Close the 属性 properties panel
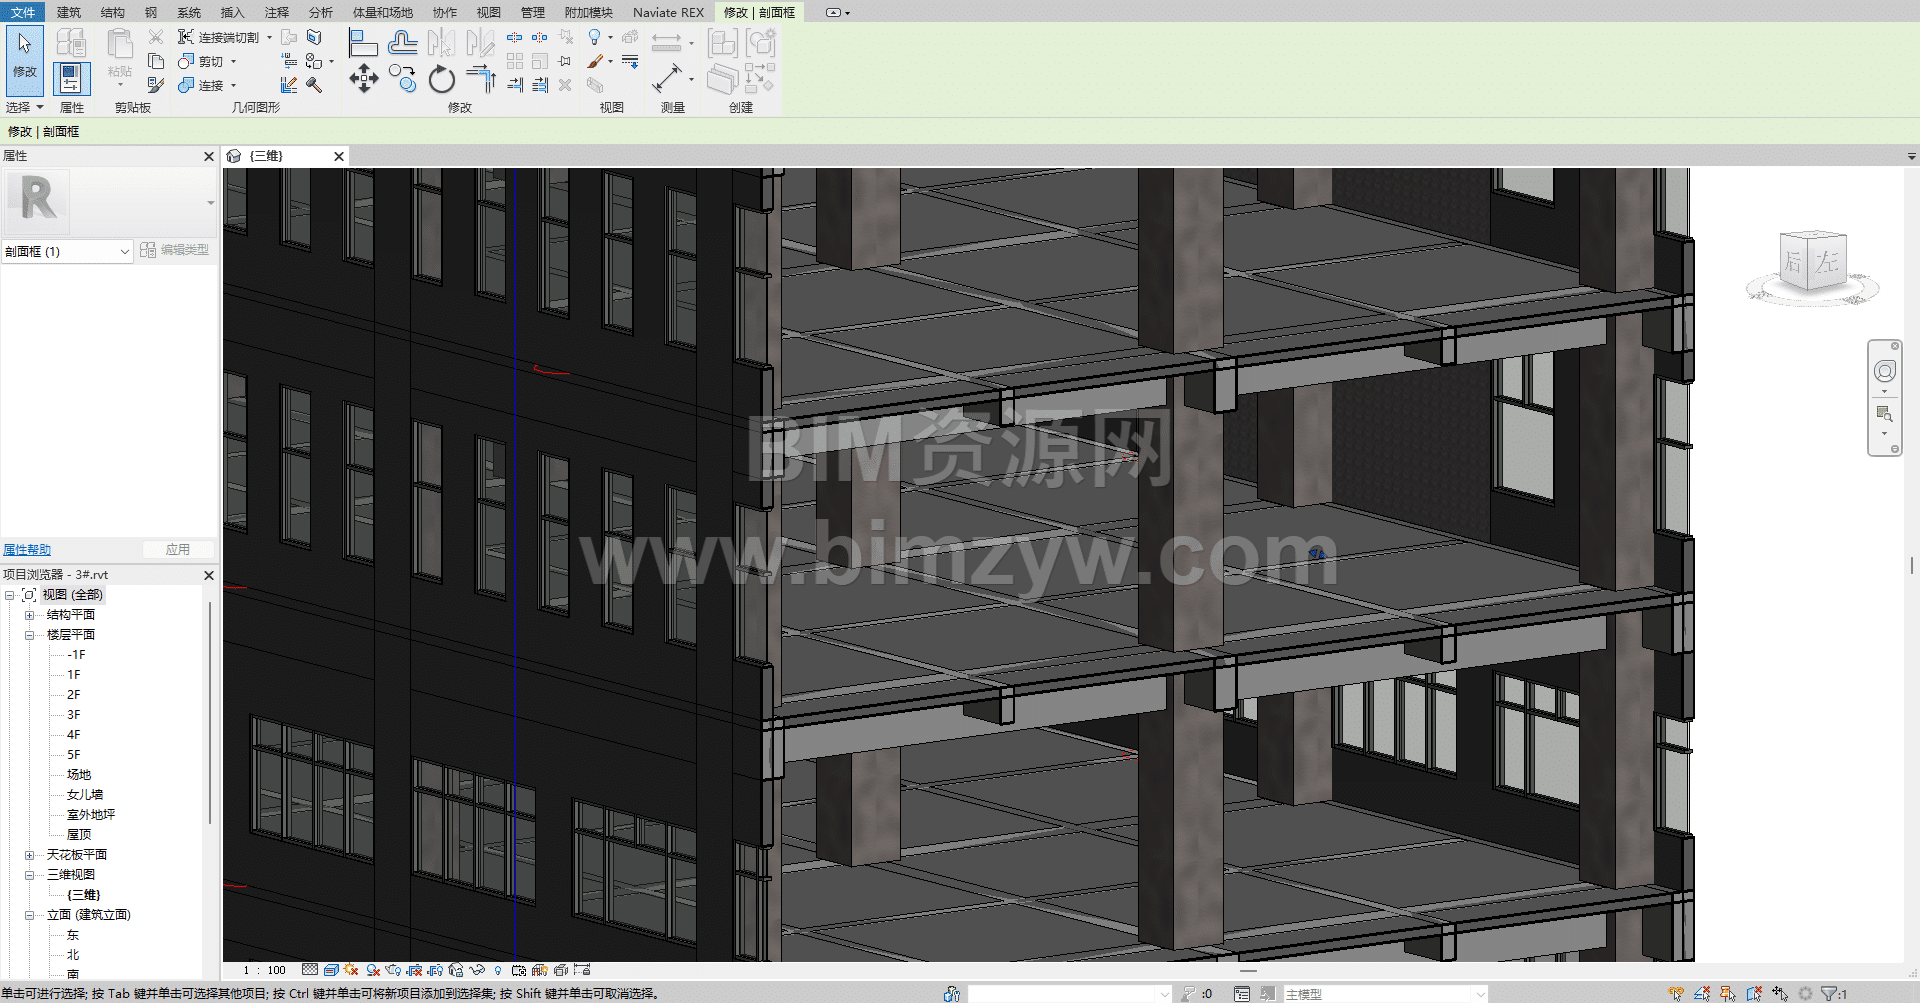This screenshot has width=1920, height=1003. tap(209, 156)
